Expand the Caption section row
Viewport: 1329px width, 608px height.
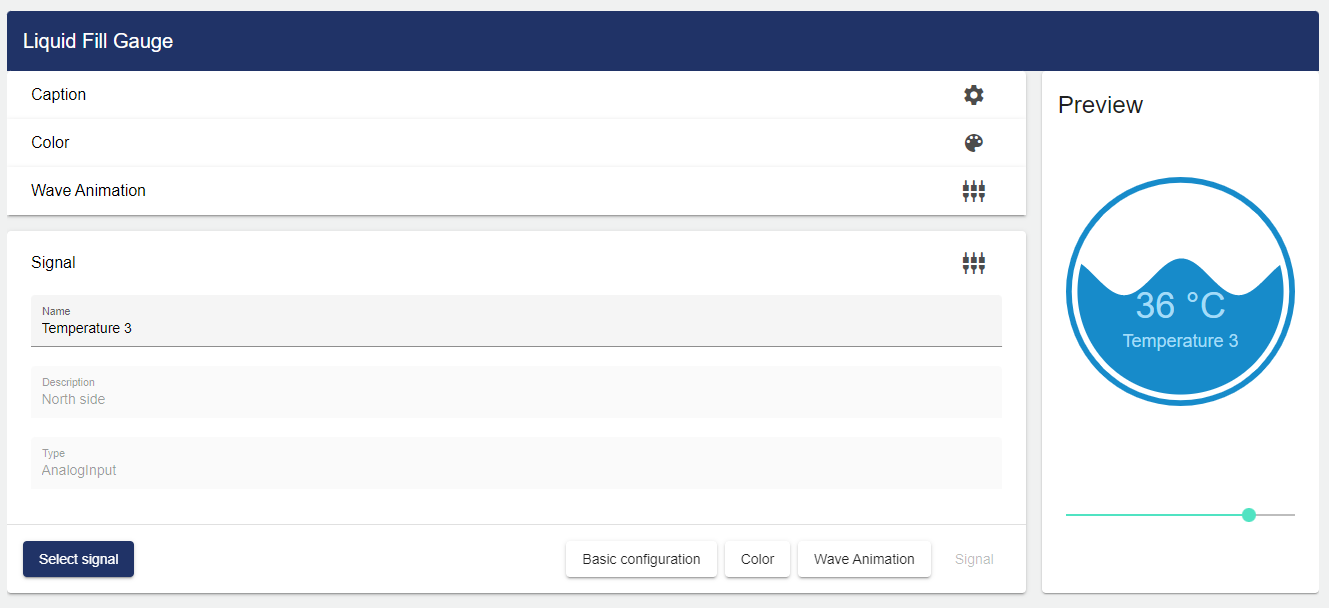[x=480, y=95]
